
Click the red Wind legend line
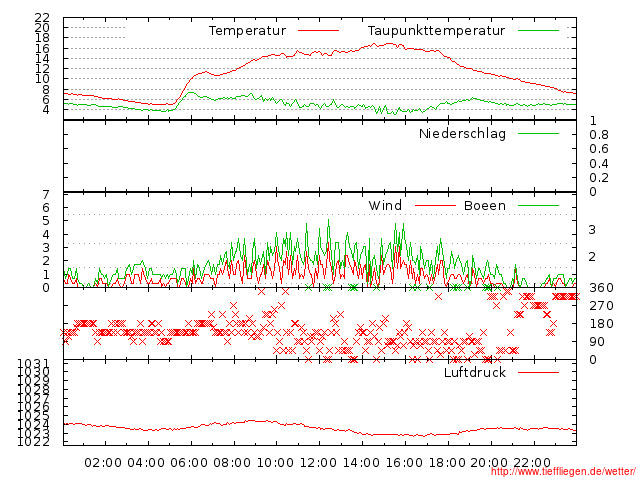(x=435, y=205)
